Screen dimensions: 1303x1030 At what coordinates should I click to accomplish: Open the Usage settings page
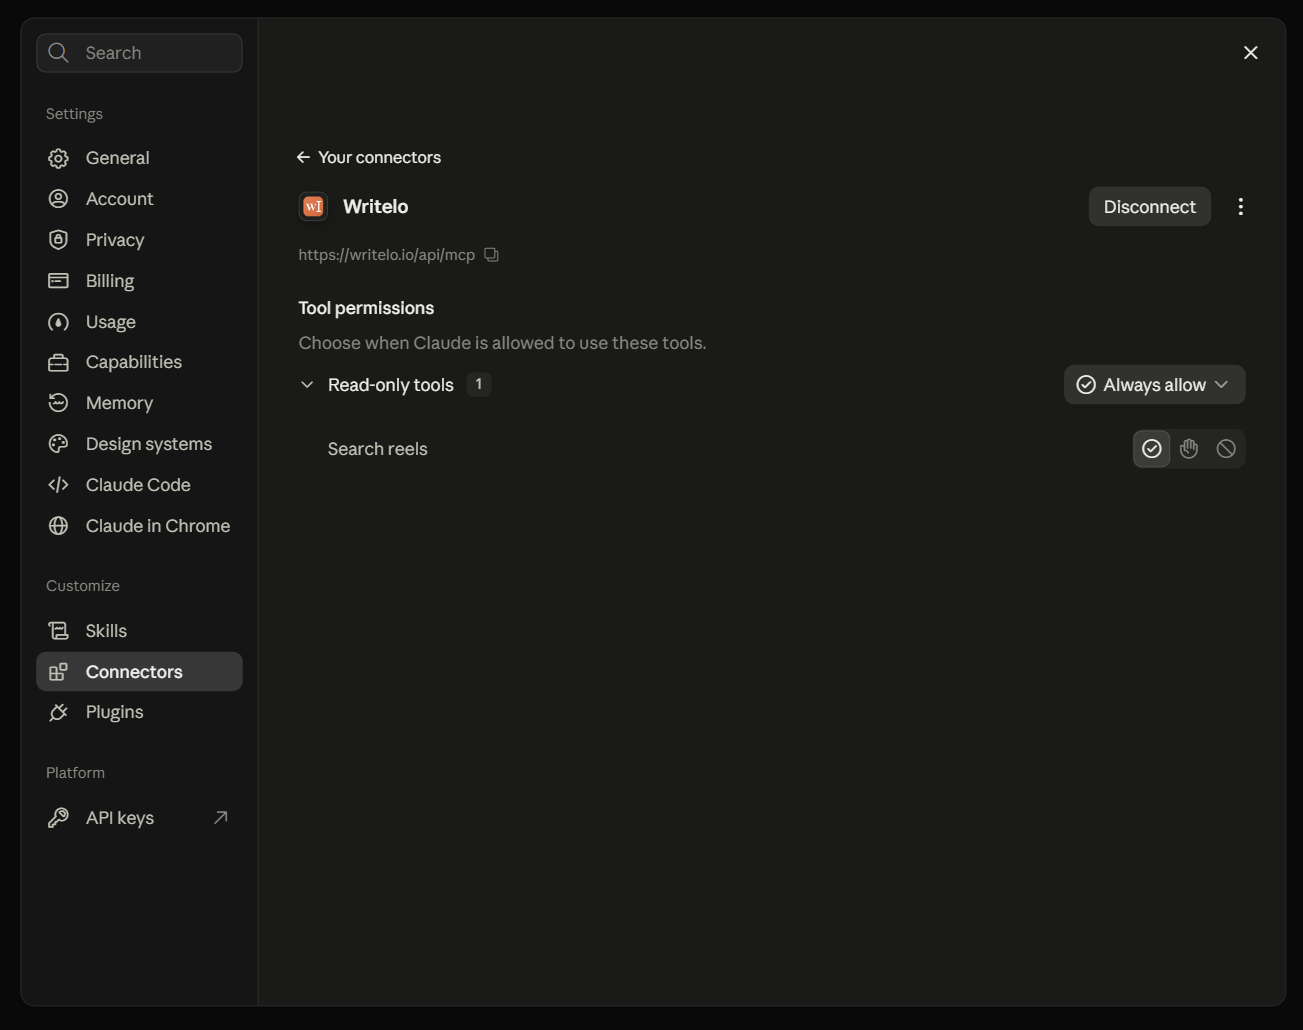click(139, 322)
